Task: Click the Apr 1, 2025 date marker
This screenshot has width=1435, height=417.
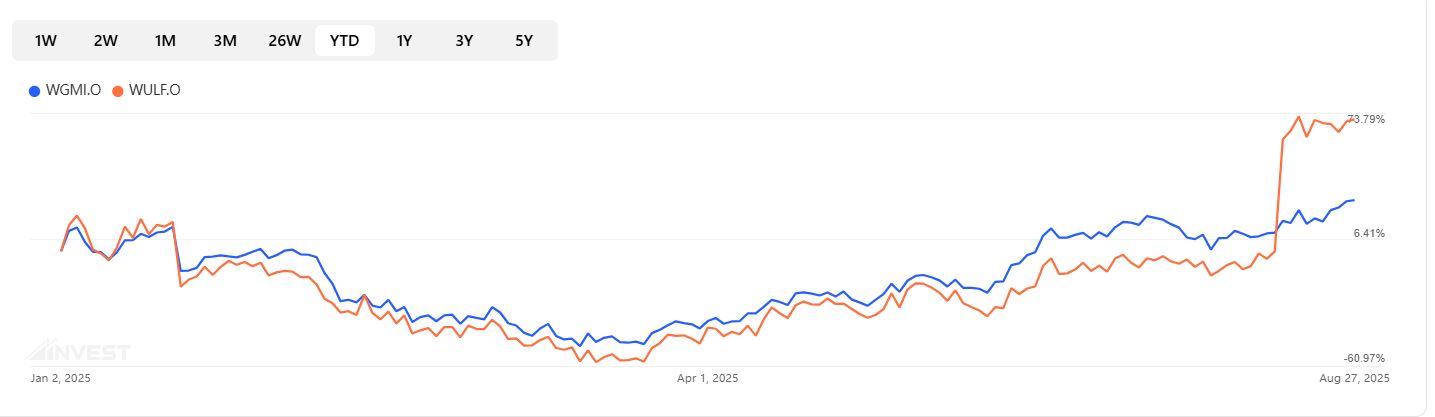Action: pyautogui.click(x=707, y=378)
